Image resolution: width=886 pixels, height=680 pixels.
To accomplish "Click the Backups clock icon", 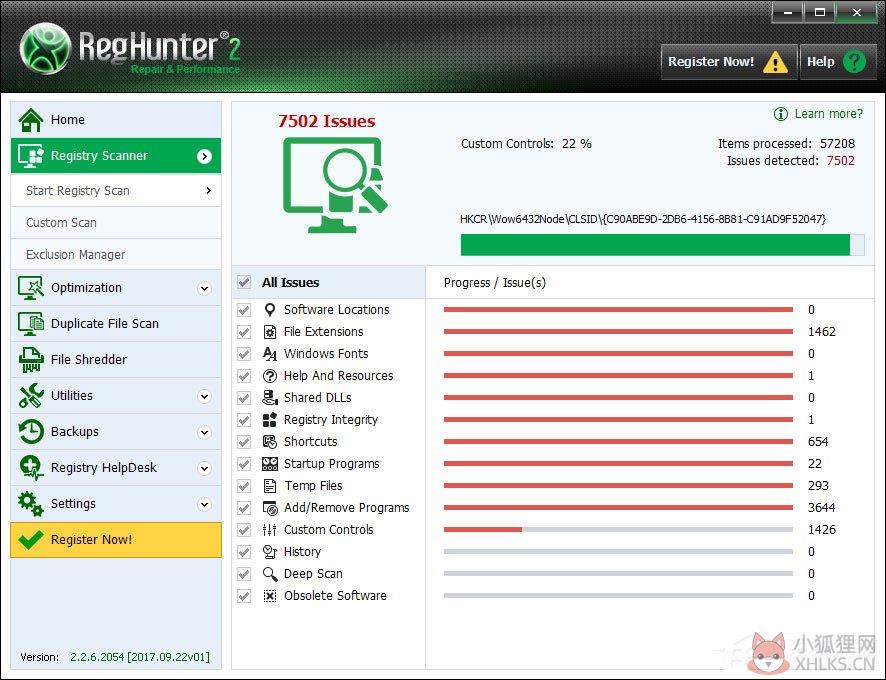I will [x=31, y=432].
